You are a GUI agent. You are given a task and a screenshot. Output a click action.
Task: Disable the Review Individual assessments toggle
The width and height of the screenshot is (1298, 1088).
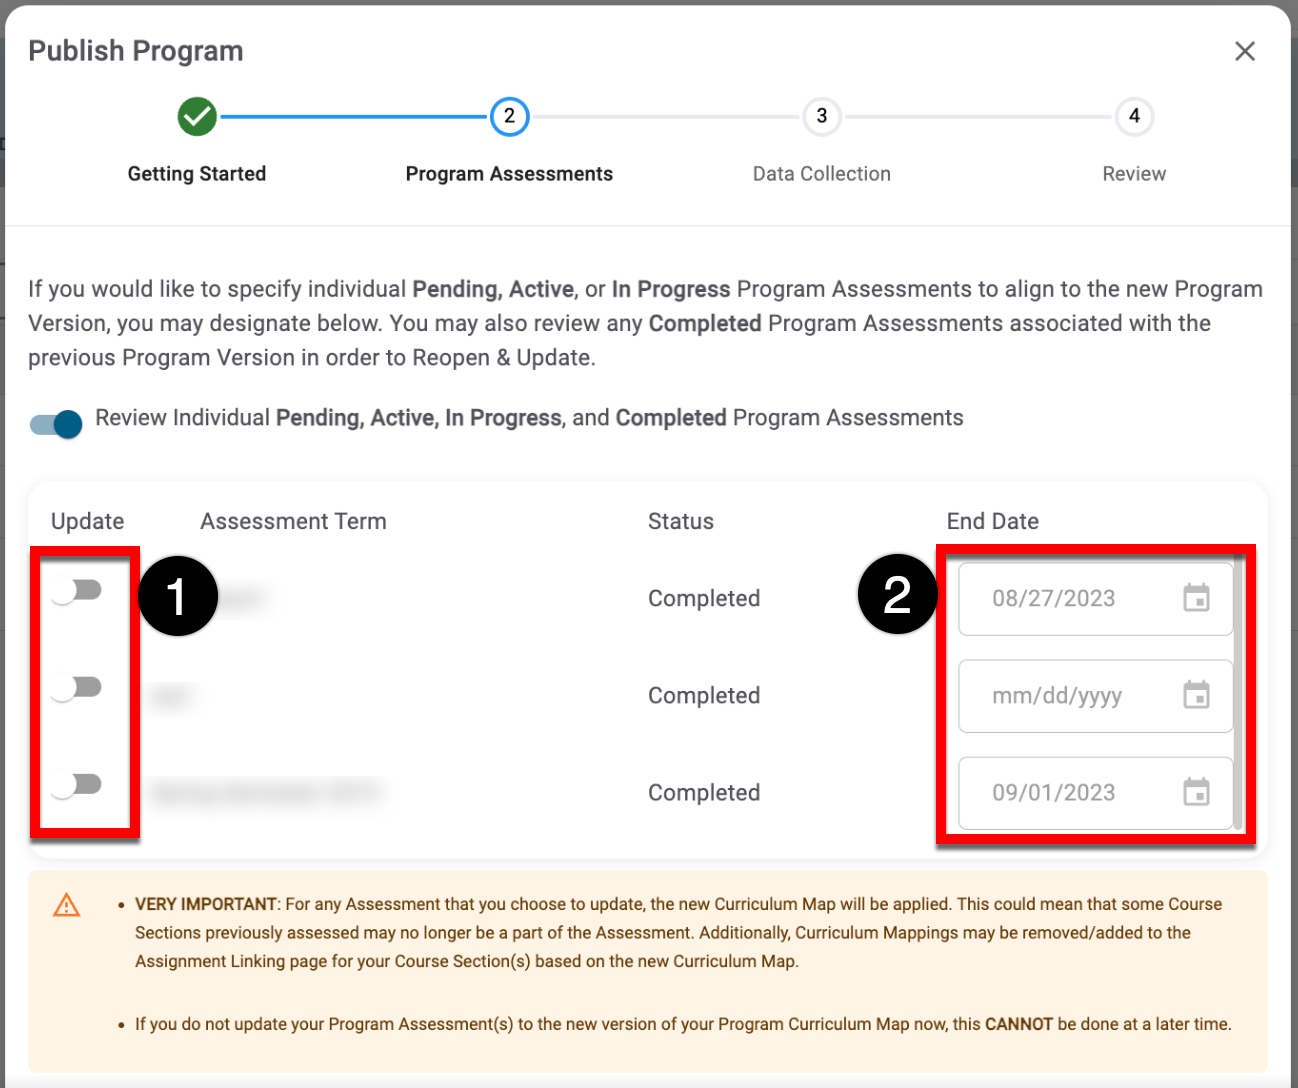pos(57,425)
